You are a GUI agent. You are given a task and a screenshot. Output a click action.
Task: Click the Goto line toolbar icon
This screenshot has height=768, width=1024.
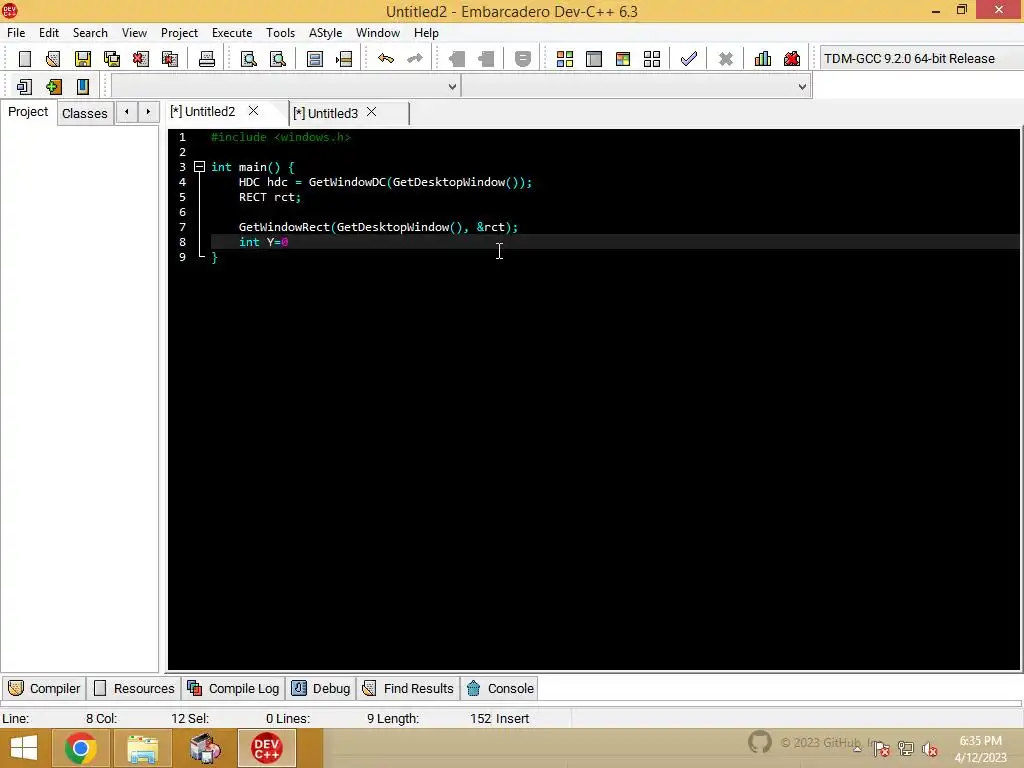pos(344,59)
